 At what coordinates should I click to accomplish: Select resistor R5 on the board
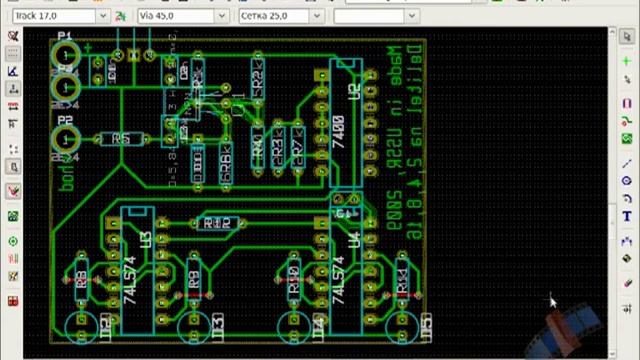pyautogui.click(x=122, y=139)
